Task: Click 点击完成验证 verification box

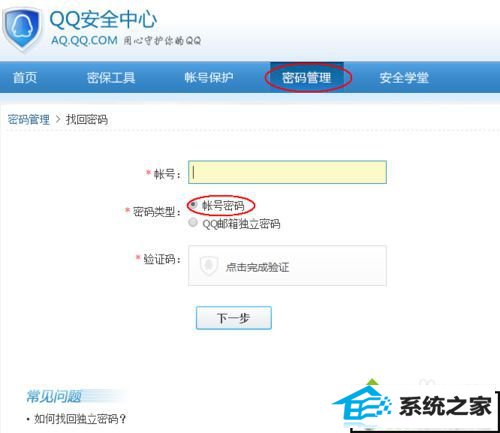Action: pyautogui.click(x=287, y=266)
